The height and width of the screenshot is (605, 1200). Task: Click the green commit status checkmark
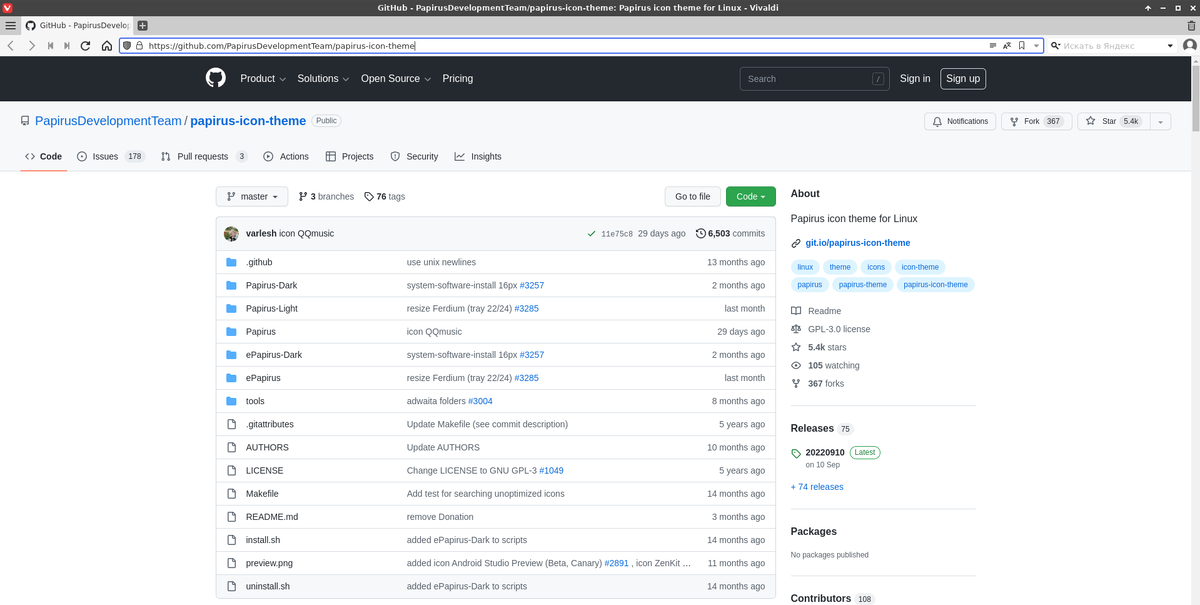592,233
